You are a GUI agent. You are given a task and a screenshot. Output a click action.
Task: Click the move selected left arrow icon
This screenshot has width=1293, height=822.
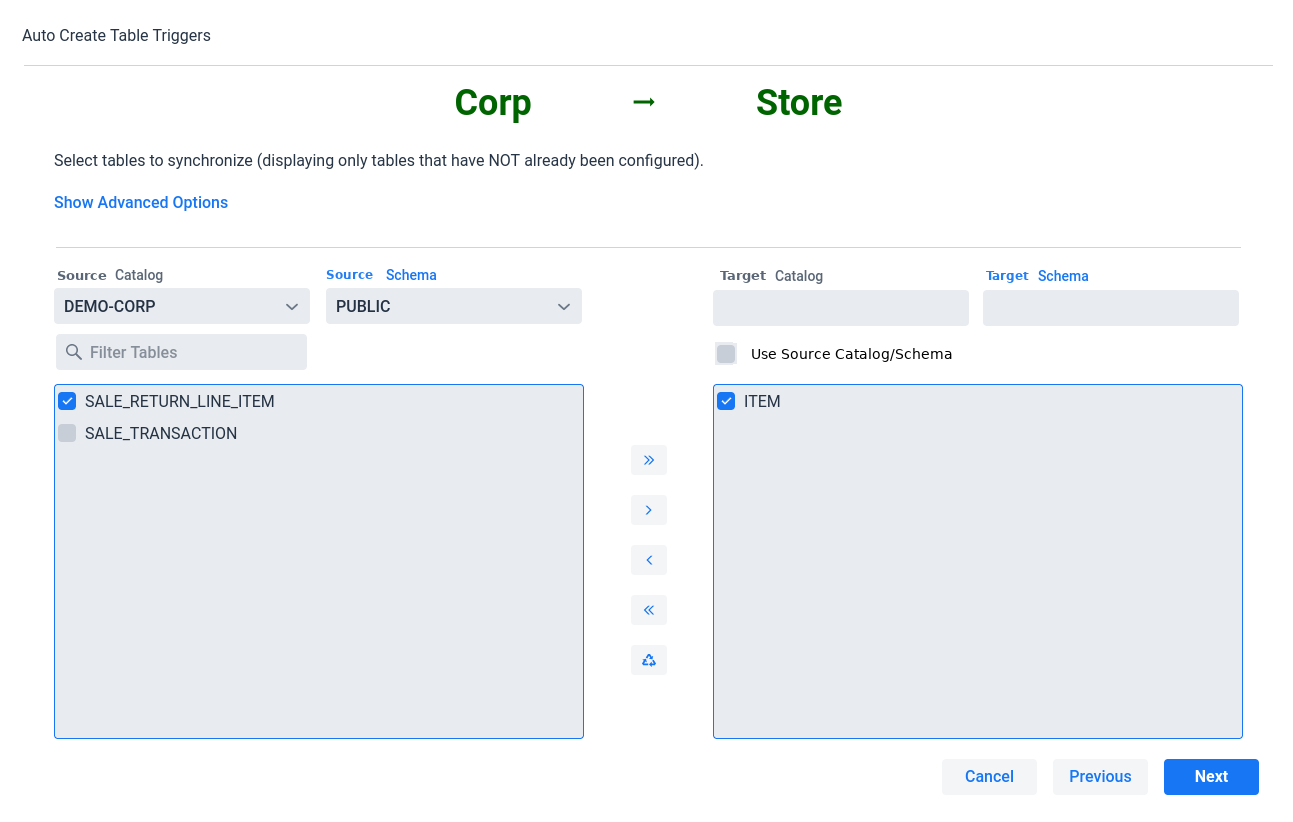(x=648, y=560)
